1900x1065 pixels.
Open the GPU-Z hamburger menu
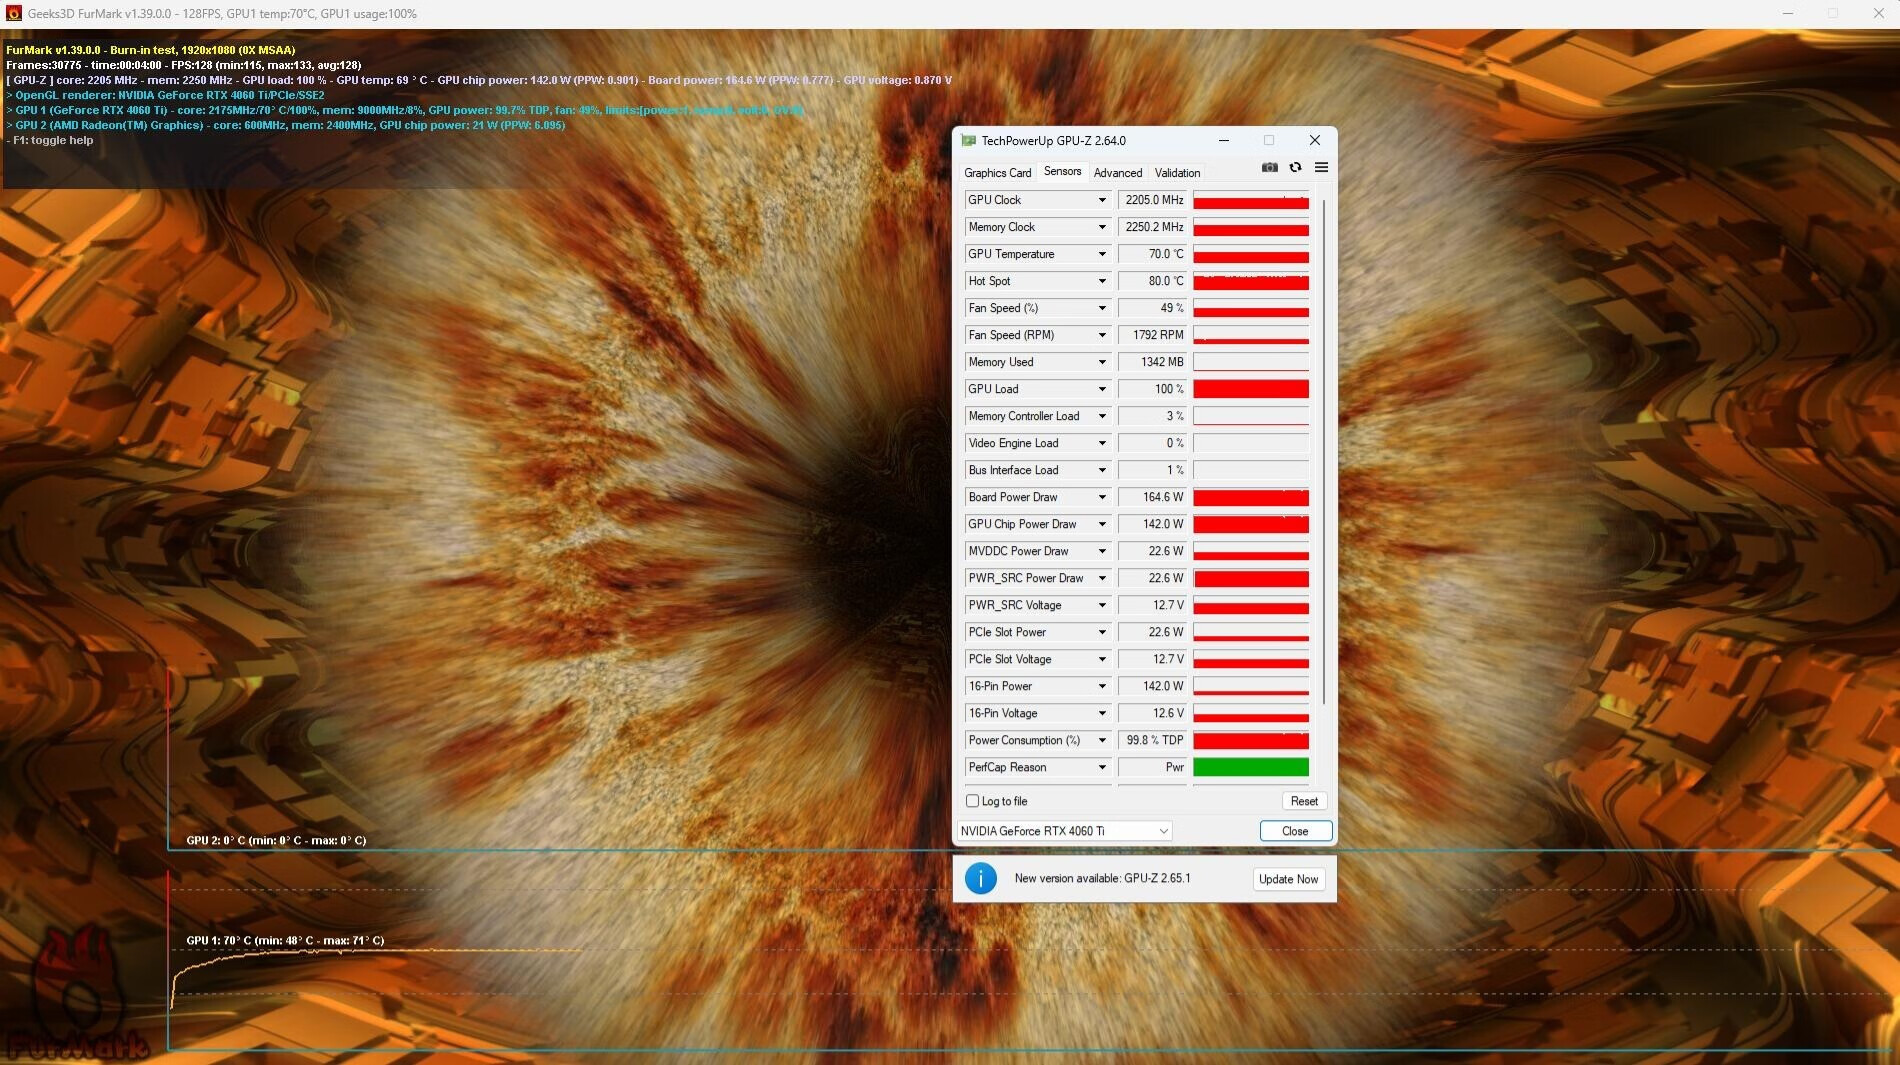tap(1321, 168)
